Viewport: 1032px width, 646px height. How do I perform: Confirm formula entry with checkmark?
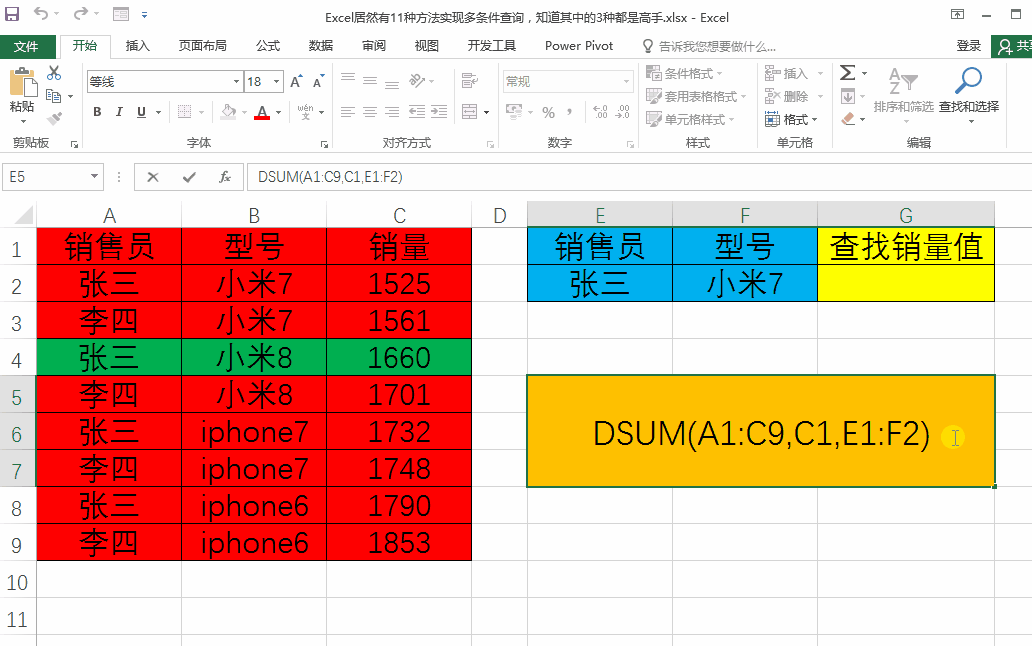point(190,177)
